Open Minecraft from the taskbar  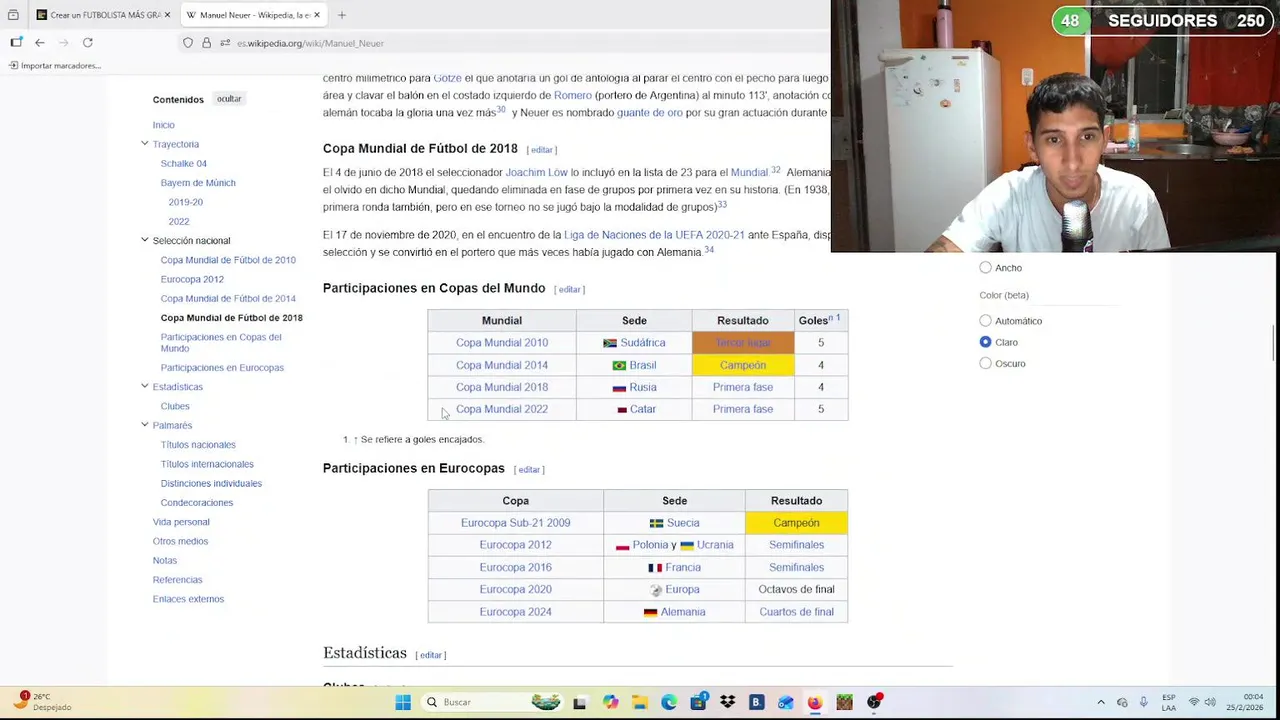point(844,702)
